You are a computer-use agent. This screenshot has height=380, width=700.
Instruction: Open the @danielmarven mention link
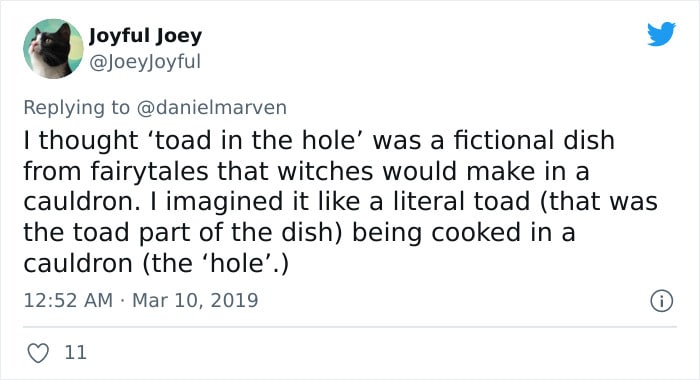(x=212, y=108)
